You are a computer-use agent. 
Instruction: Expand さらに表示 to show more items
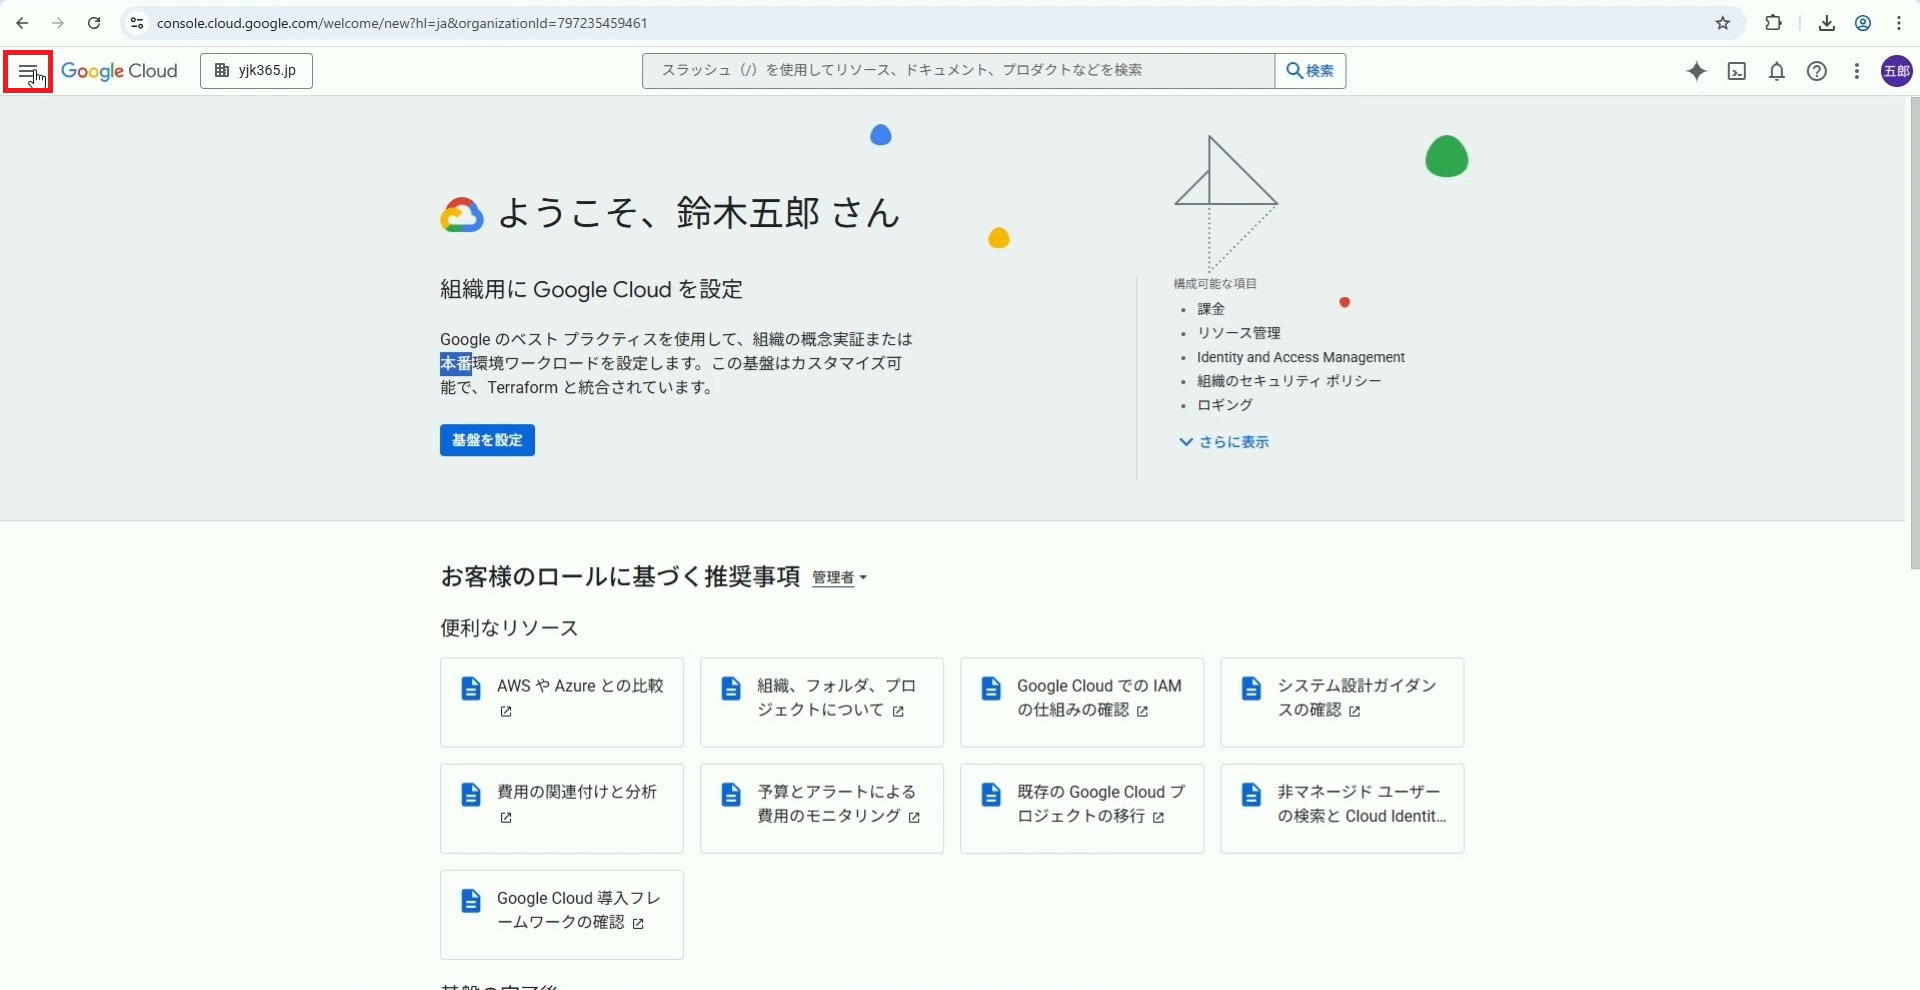(1224, 442)
